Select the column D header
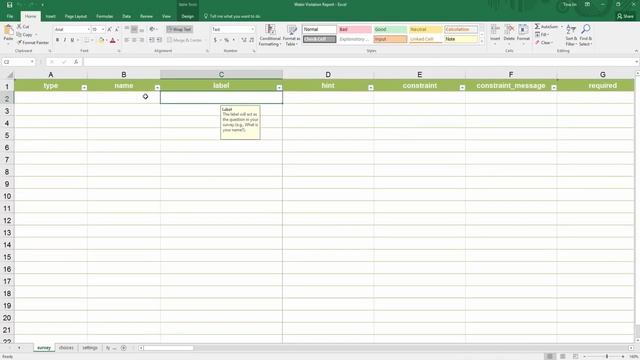Image resolution: width=640 pixels, height=360 pixels. (328, 74)
